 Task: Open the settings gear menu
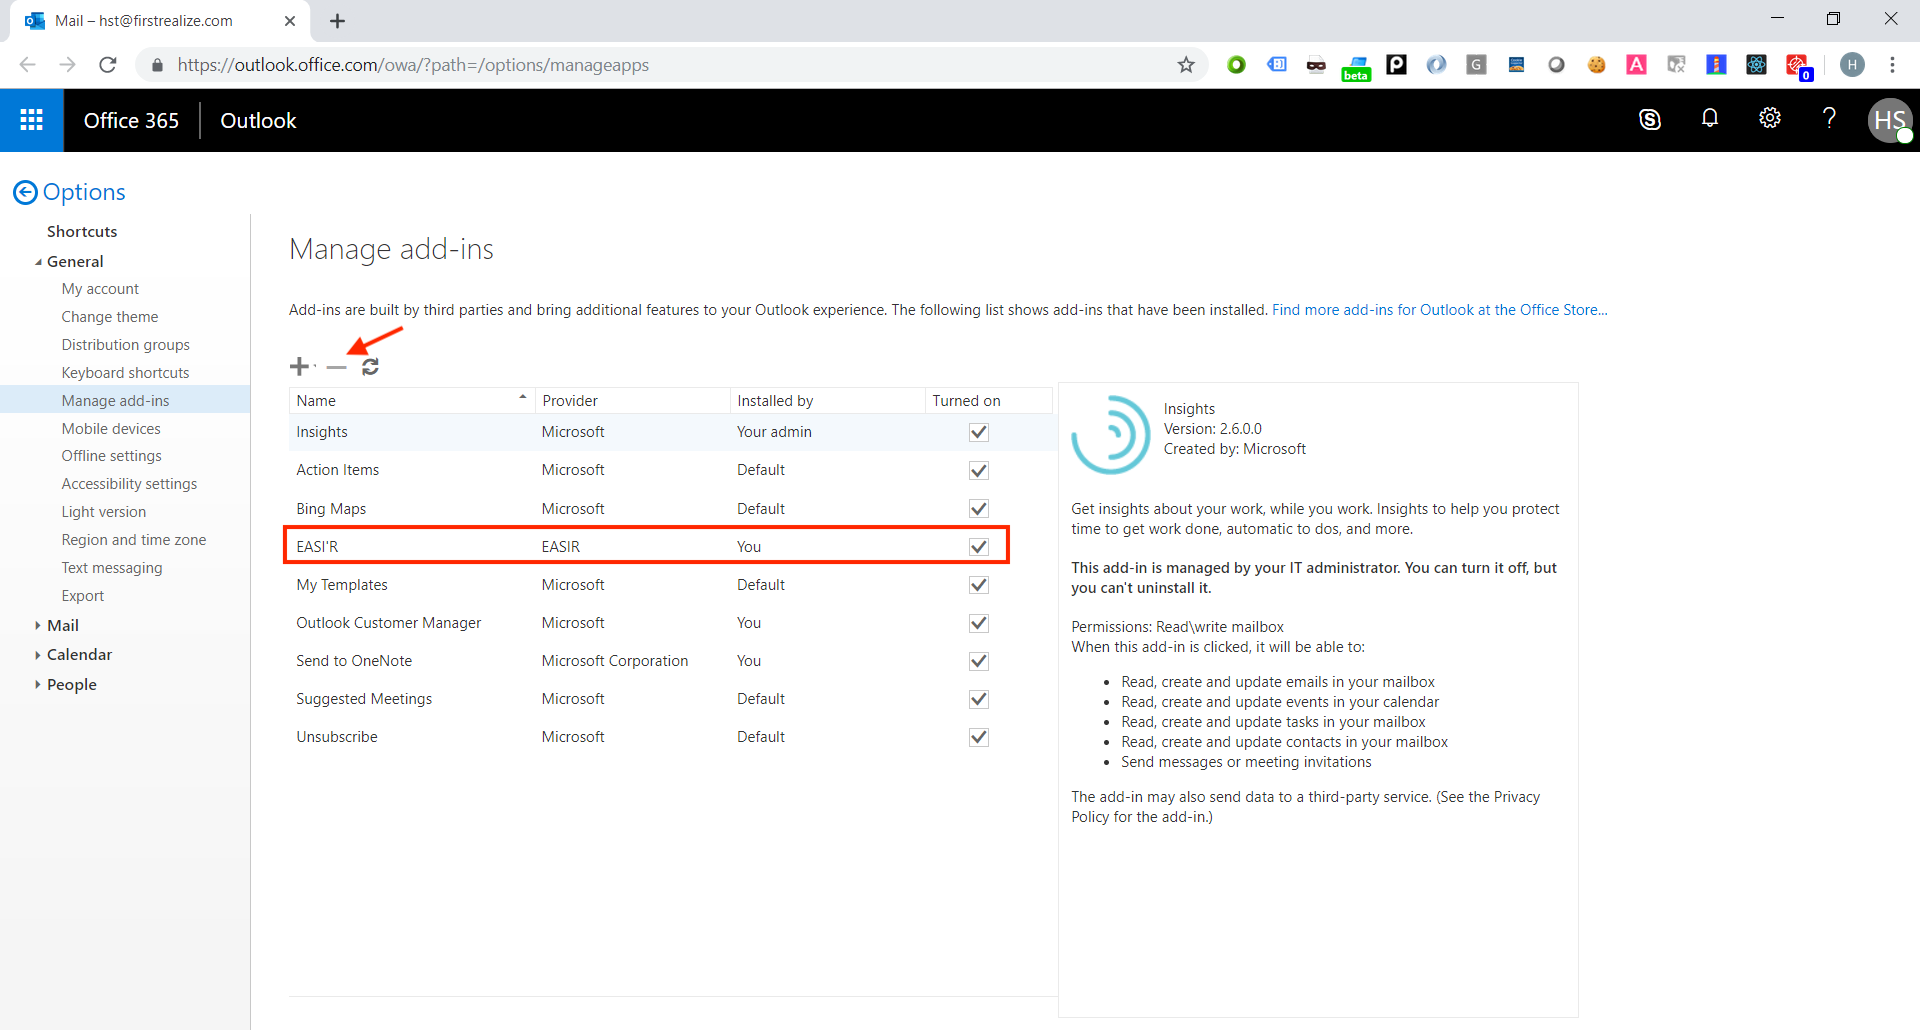click(x=1770, y=119)
